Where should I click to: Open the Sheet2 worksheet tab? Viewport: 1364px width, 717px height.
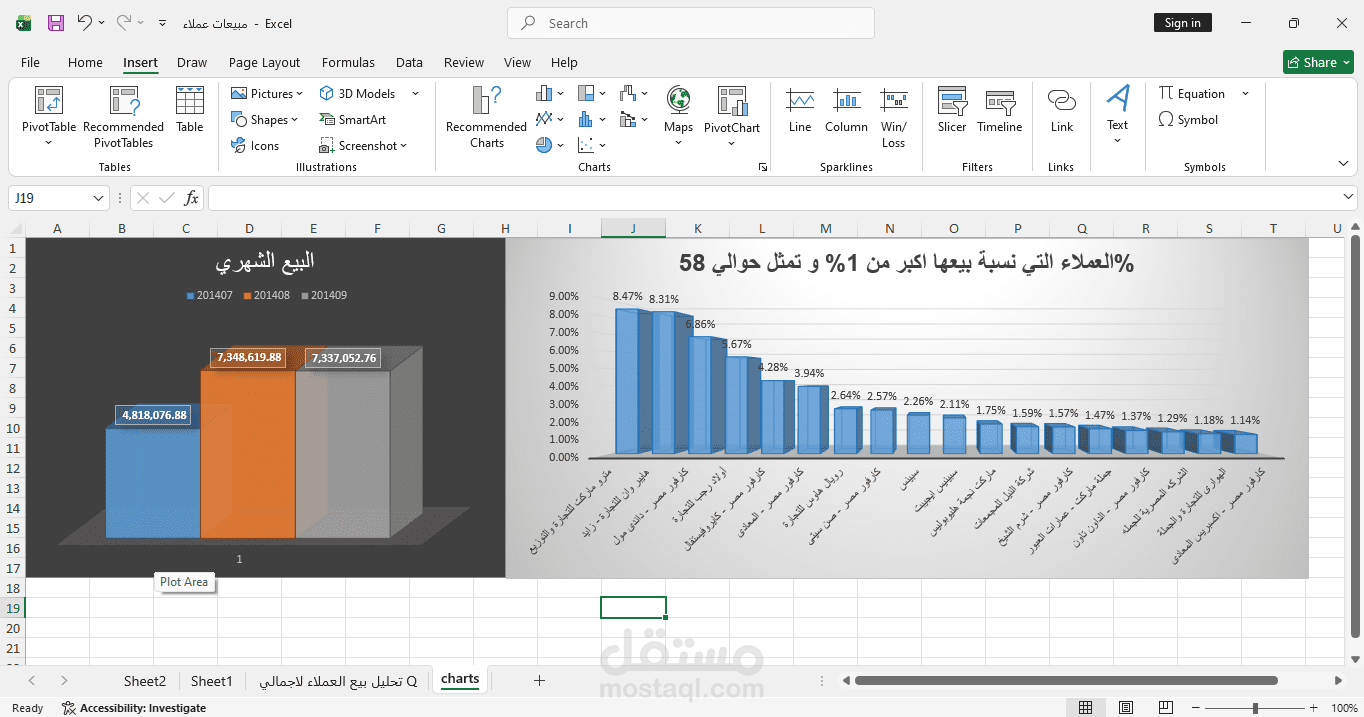(x=145, y=681)
